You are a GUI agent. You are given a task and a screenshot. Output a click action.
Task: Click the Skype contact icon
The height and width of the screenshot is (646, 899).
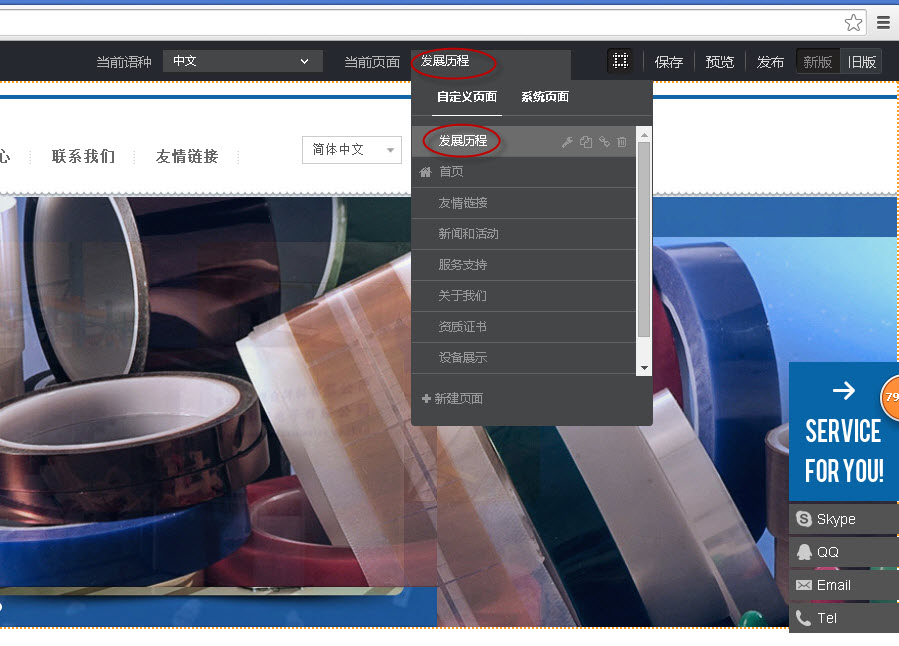coord(804,518)
